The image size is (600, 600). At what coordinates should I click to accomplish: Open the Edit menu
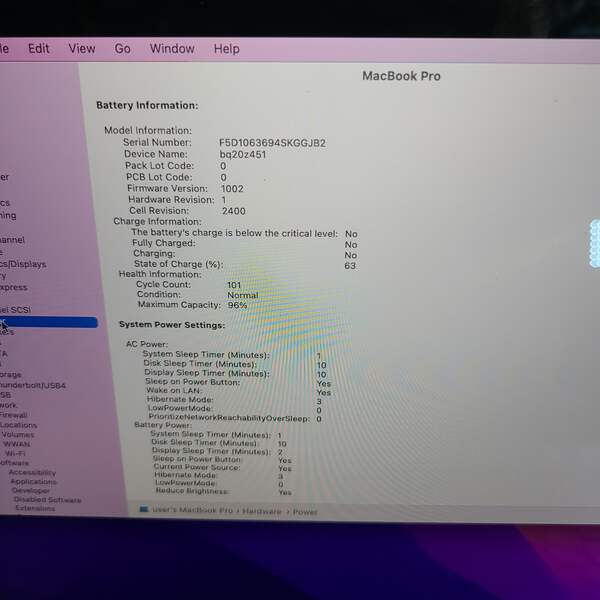39,49
